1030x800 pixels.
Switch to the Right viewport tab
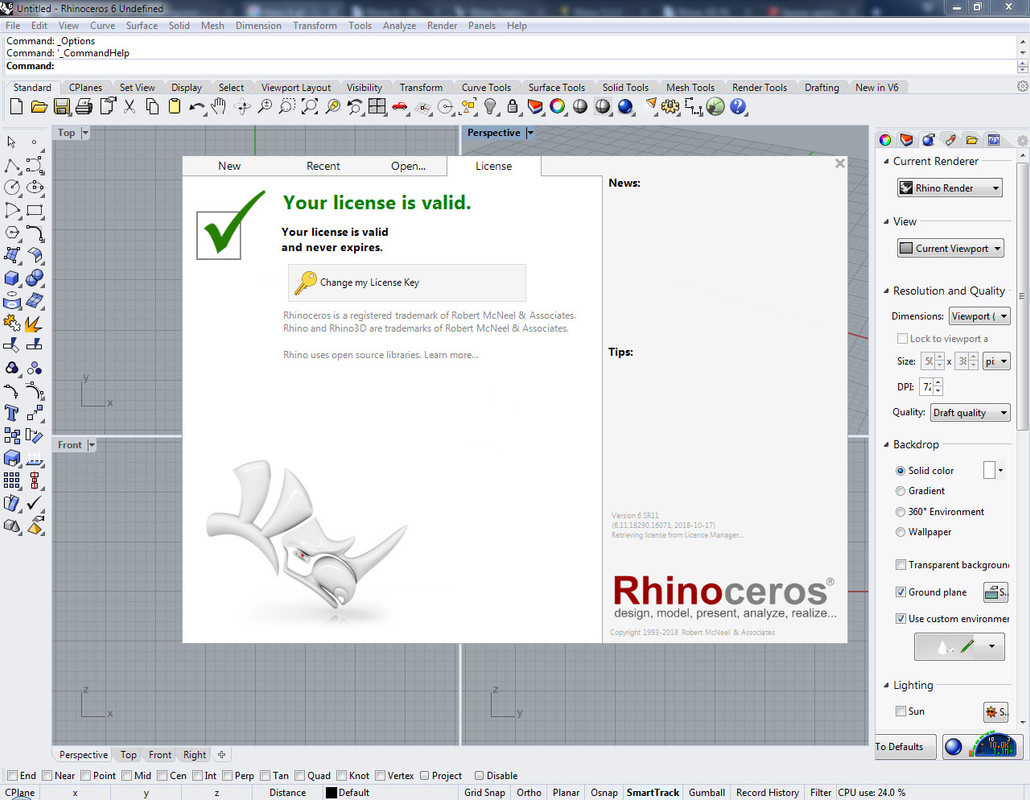coord(194,755)
